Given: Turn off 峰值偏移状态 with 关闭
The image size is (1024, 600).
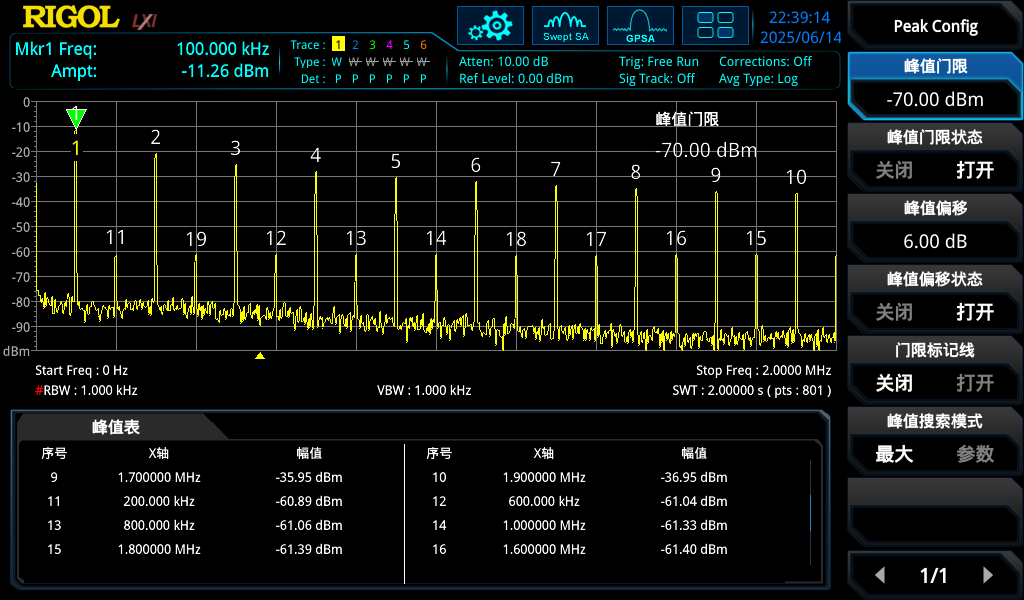Looking at the screenshot, I should [x=894, y=312].
